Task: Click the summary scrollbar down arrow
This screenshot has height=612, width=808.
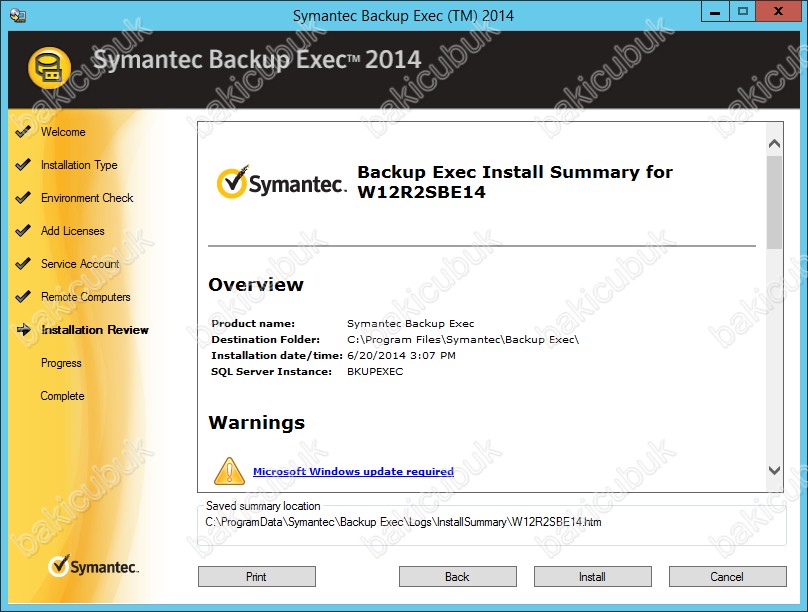Action: pos(774,470)
